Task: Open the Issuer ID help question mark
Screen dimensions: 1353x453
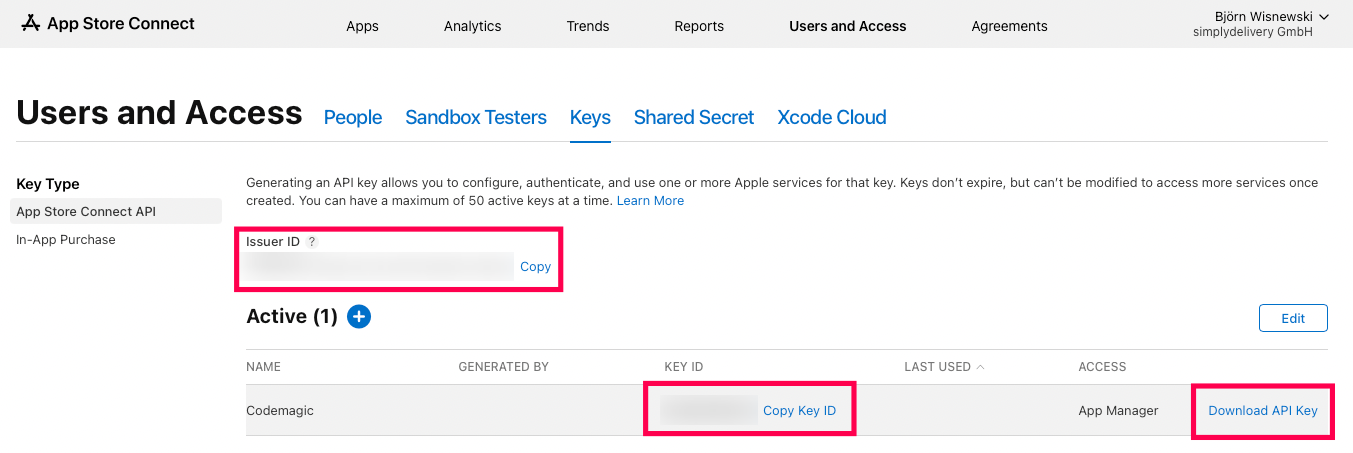Action: (312, 242)
